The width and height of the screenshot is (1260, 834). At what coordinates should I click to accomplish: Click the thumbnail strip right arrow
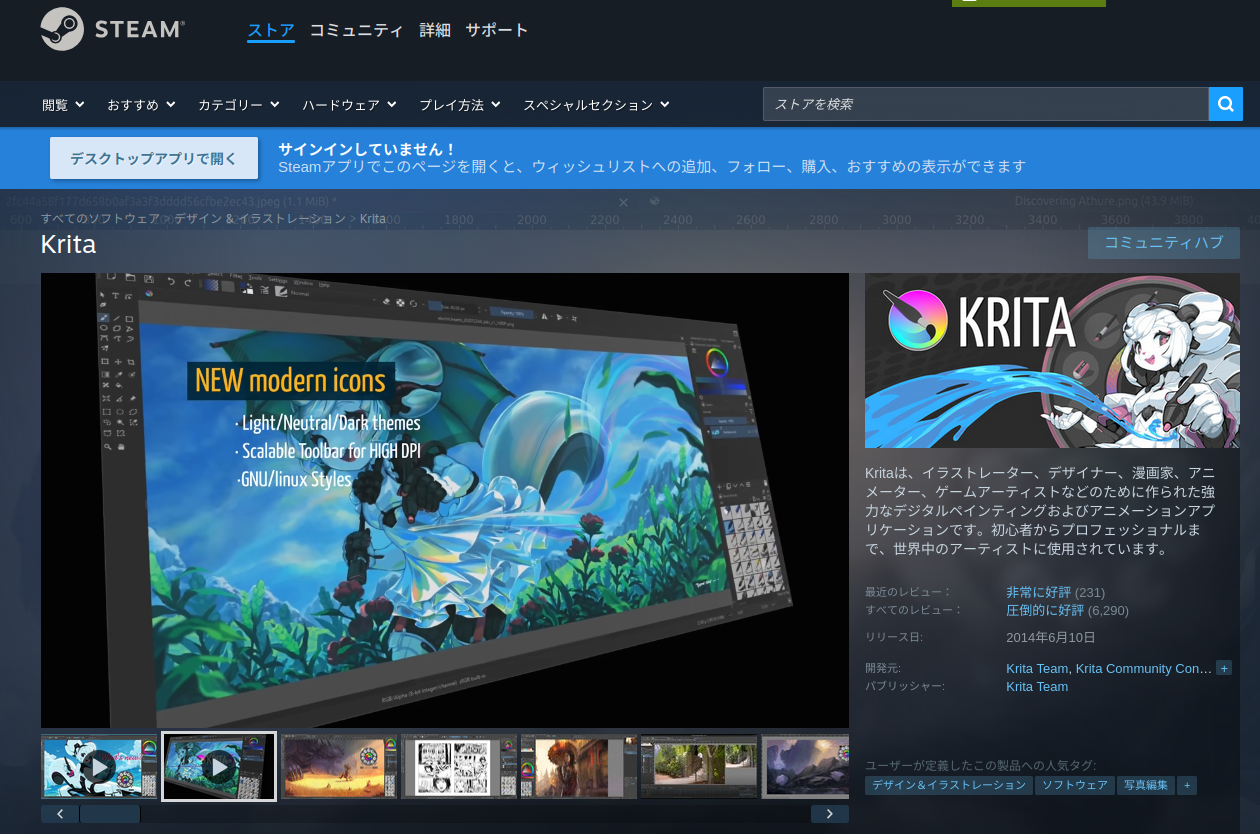(x=829, y=814)
